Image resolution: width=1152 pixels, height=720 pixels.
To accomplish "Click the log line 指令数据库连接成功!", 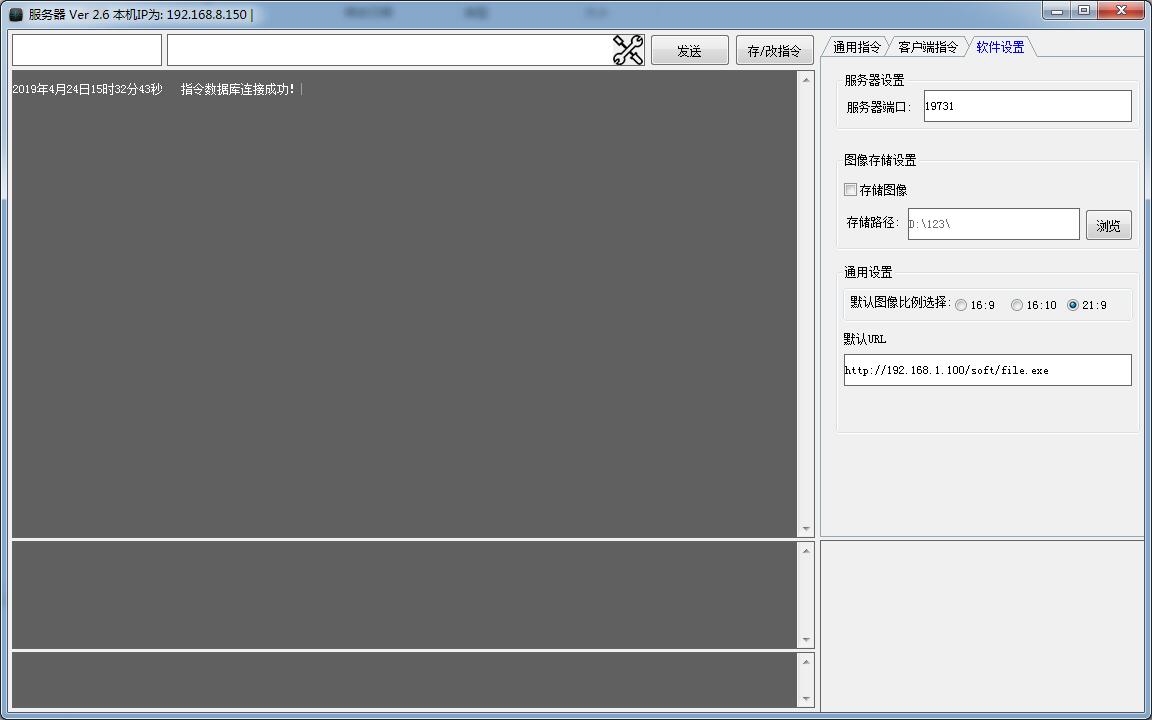I will [237, 90].
